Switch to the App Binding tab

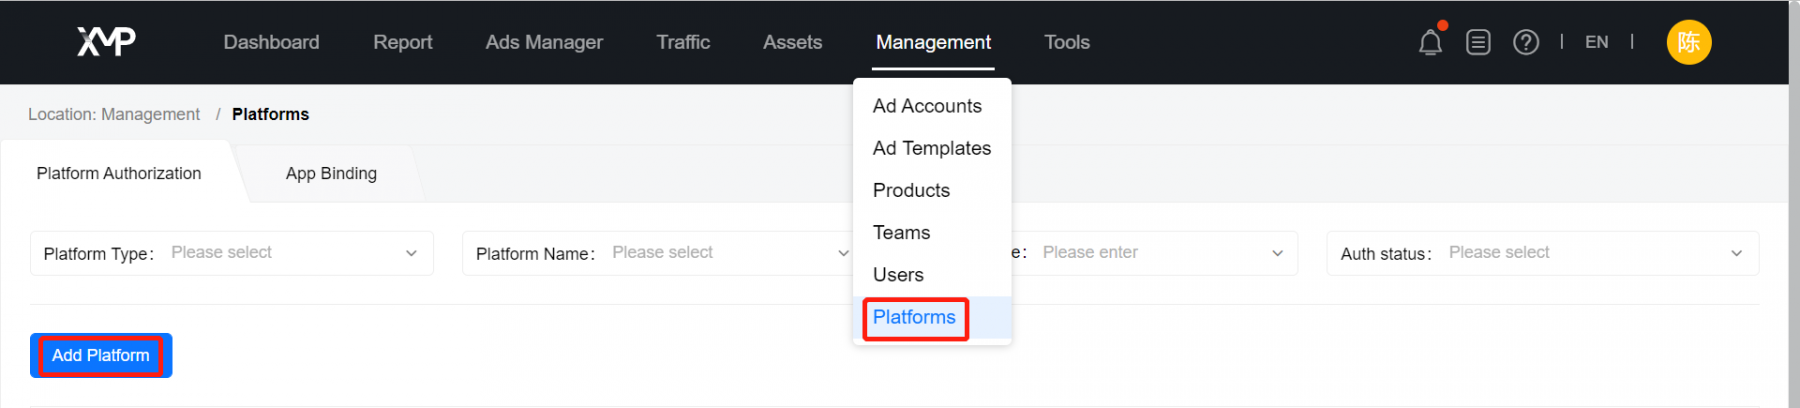[x=331, y=173]
